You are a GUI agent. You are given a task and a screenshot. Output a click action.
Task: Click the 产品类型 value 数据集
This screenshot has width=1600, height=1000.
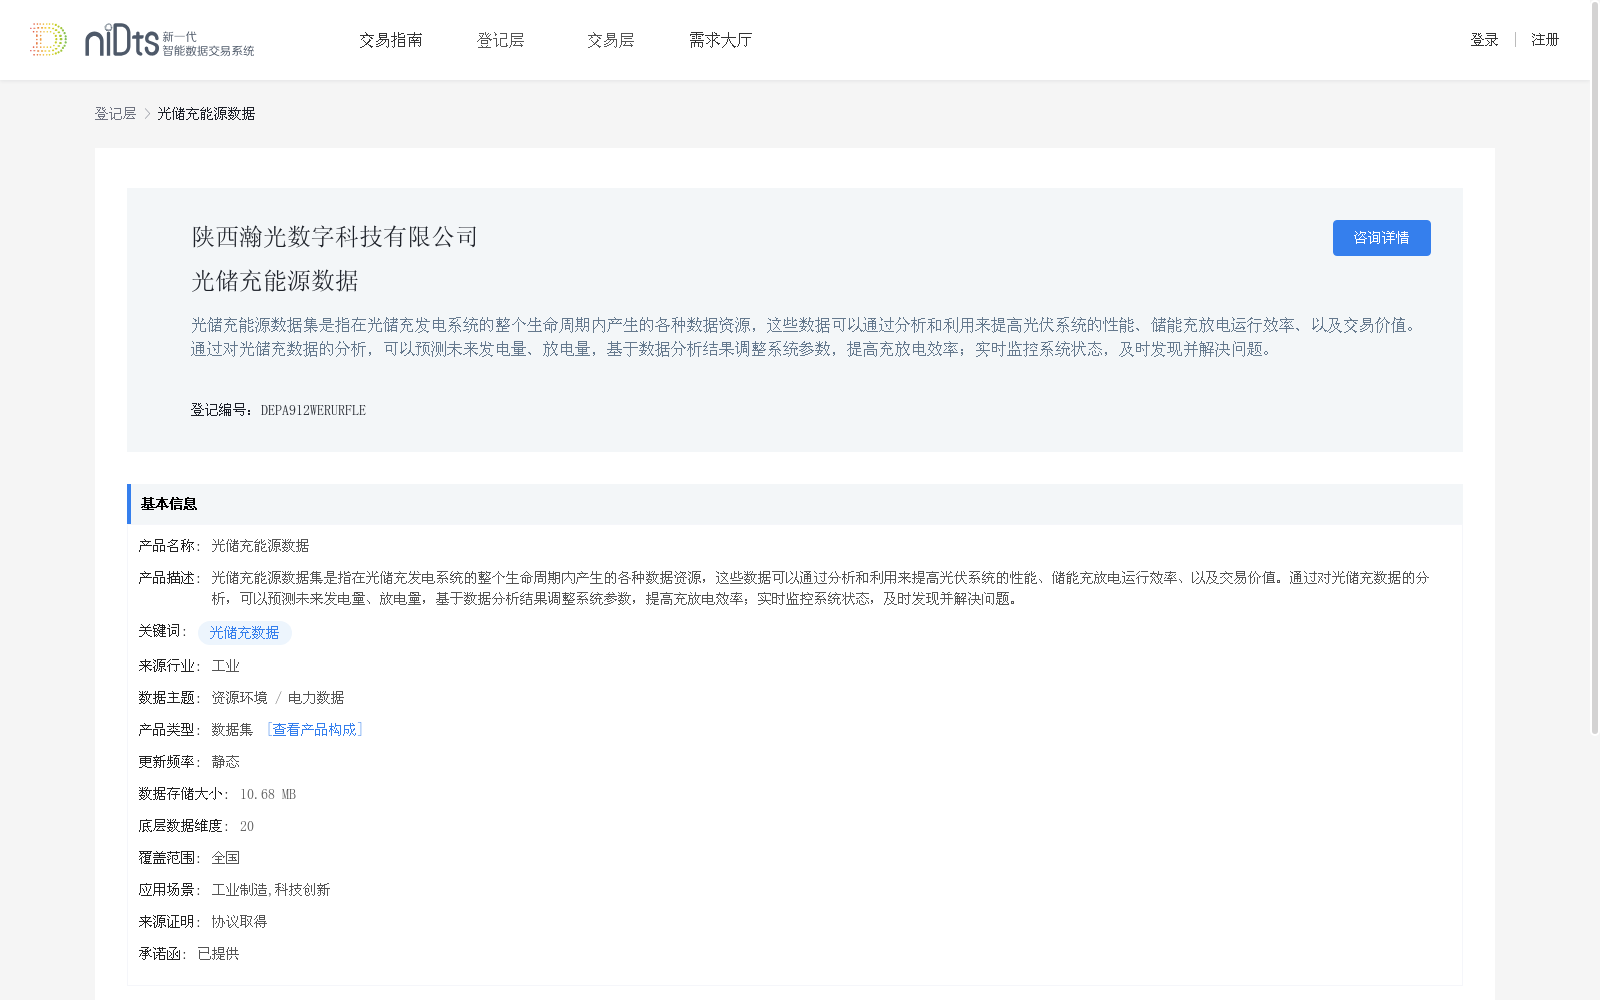tap(232, 730)
